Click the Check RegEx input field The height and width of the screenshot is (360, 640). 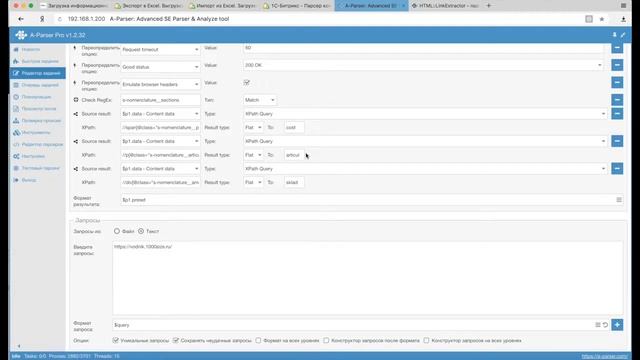(160, 100)
